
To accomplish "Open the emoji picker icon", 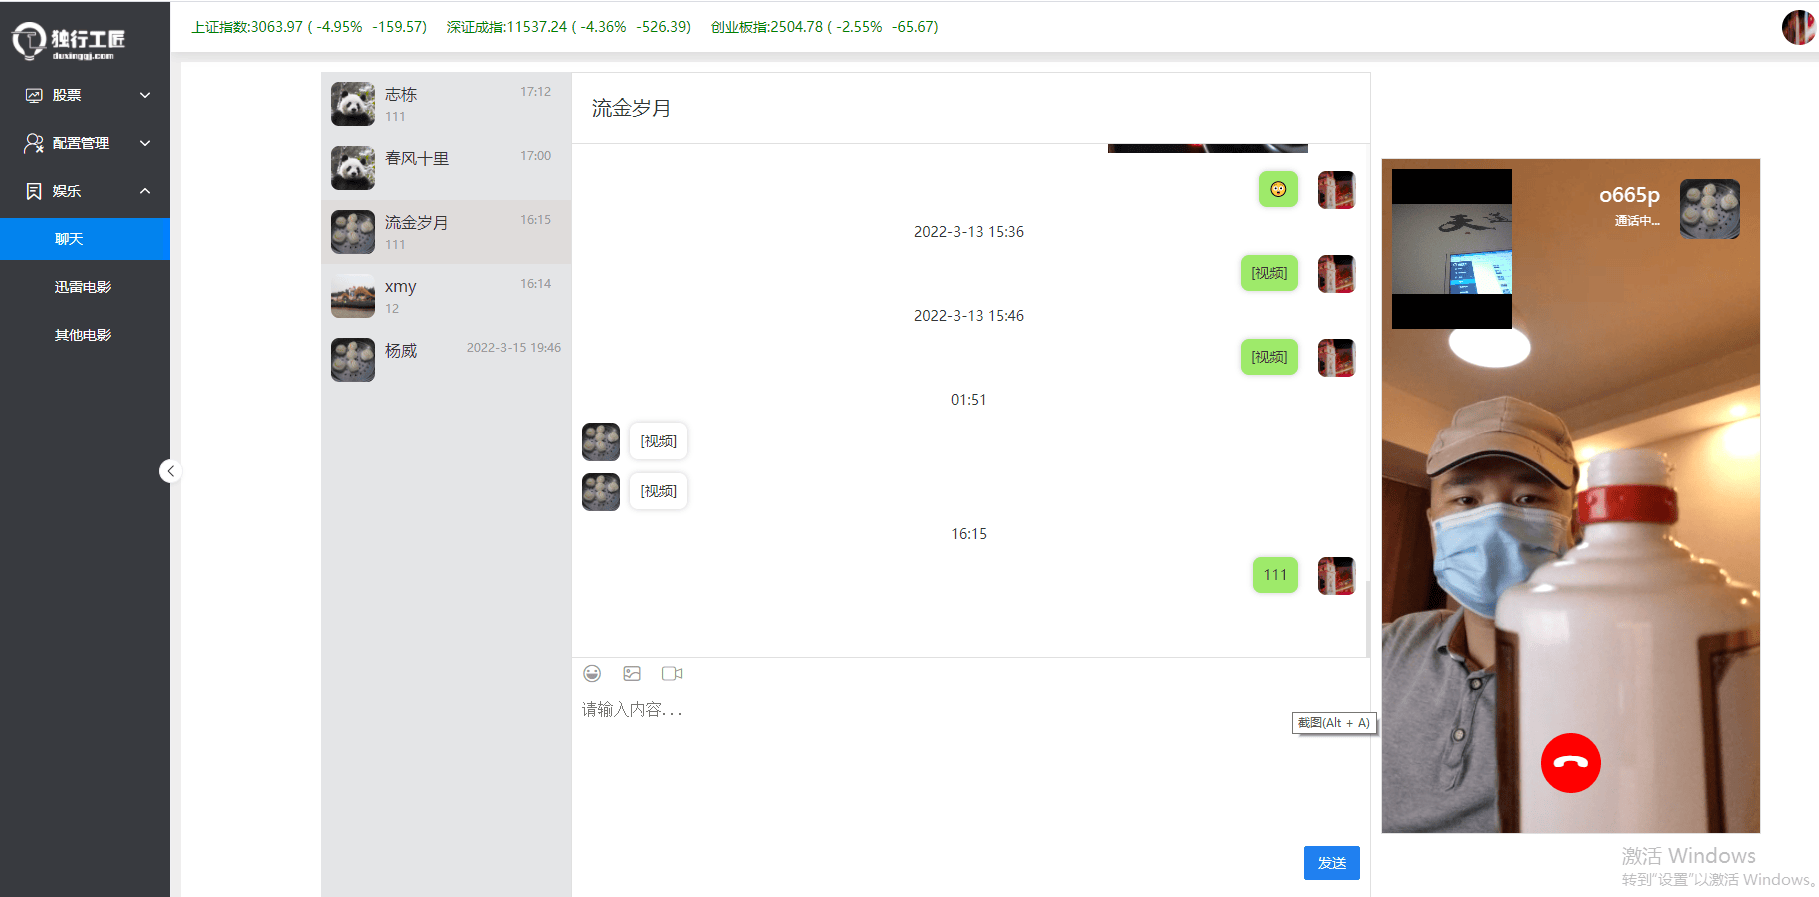I will [x=592, y=674].
